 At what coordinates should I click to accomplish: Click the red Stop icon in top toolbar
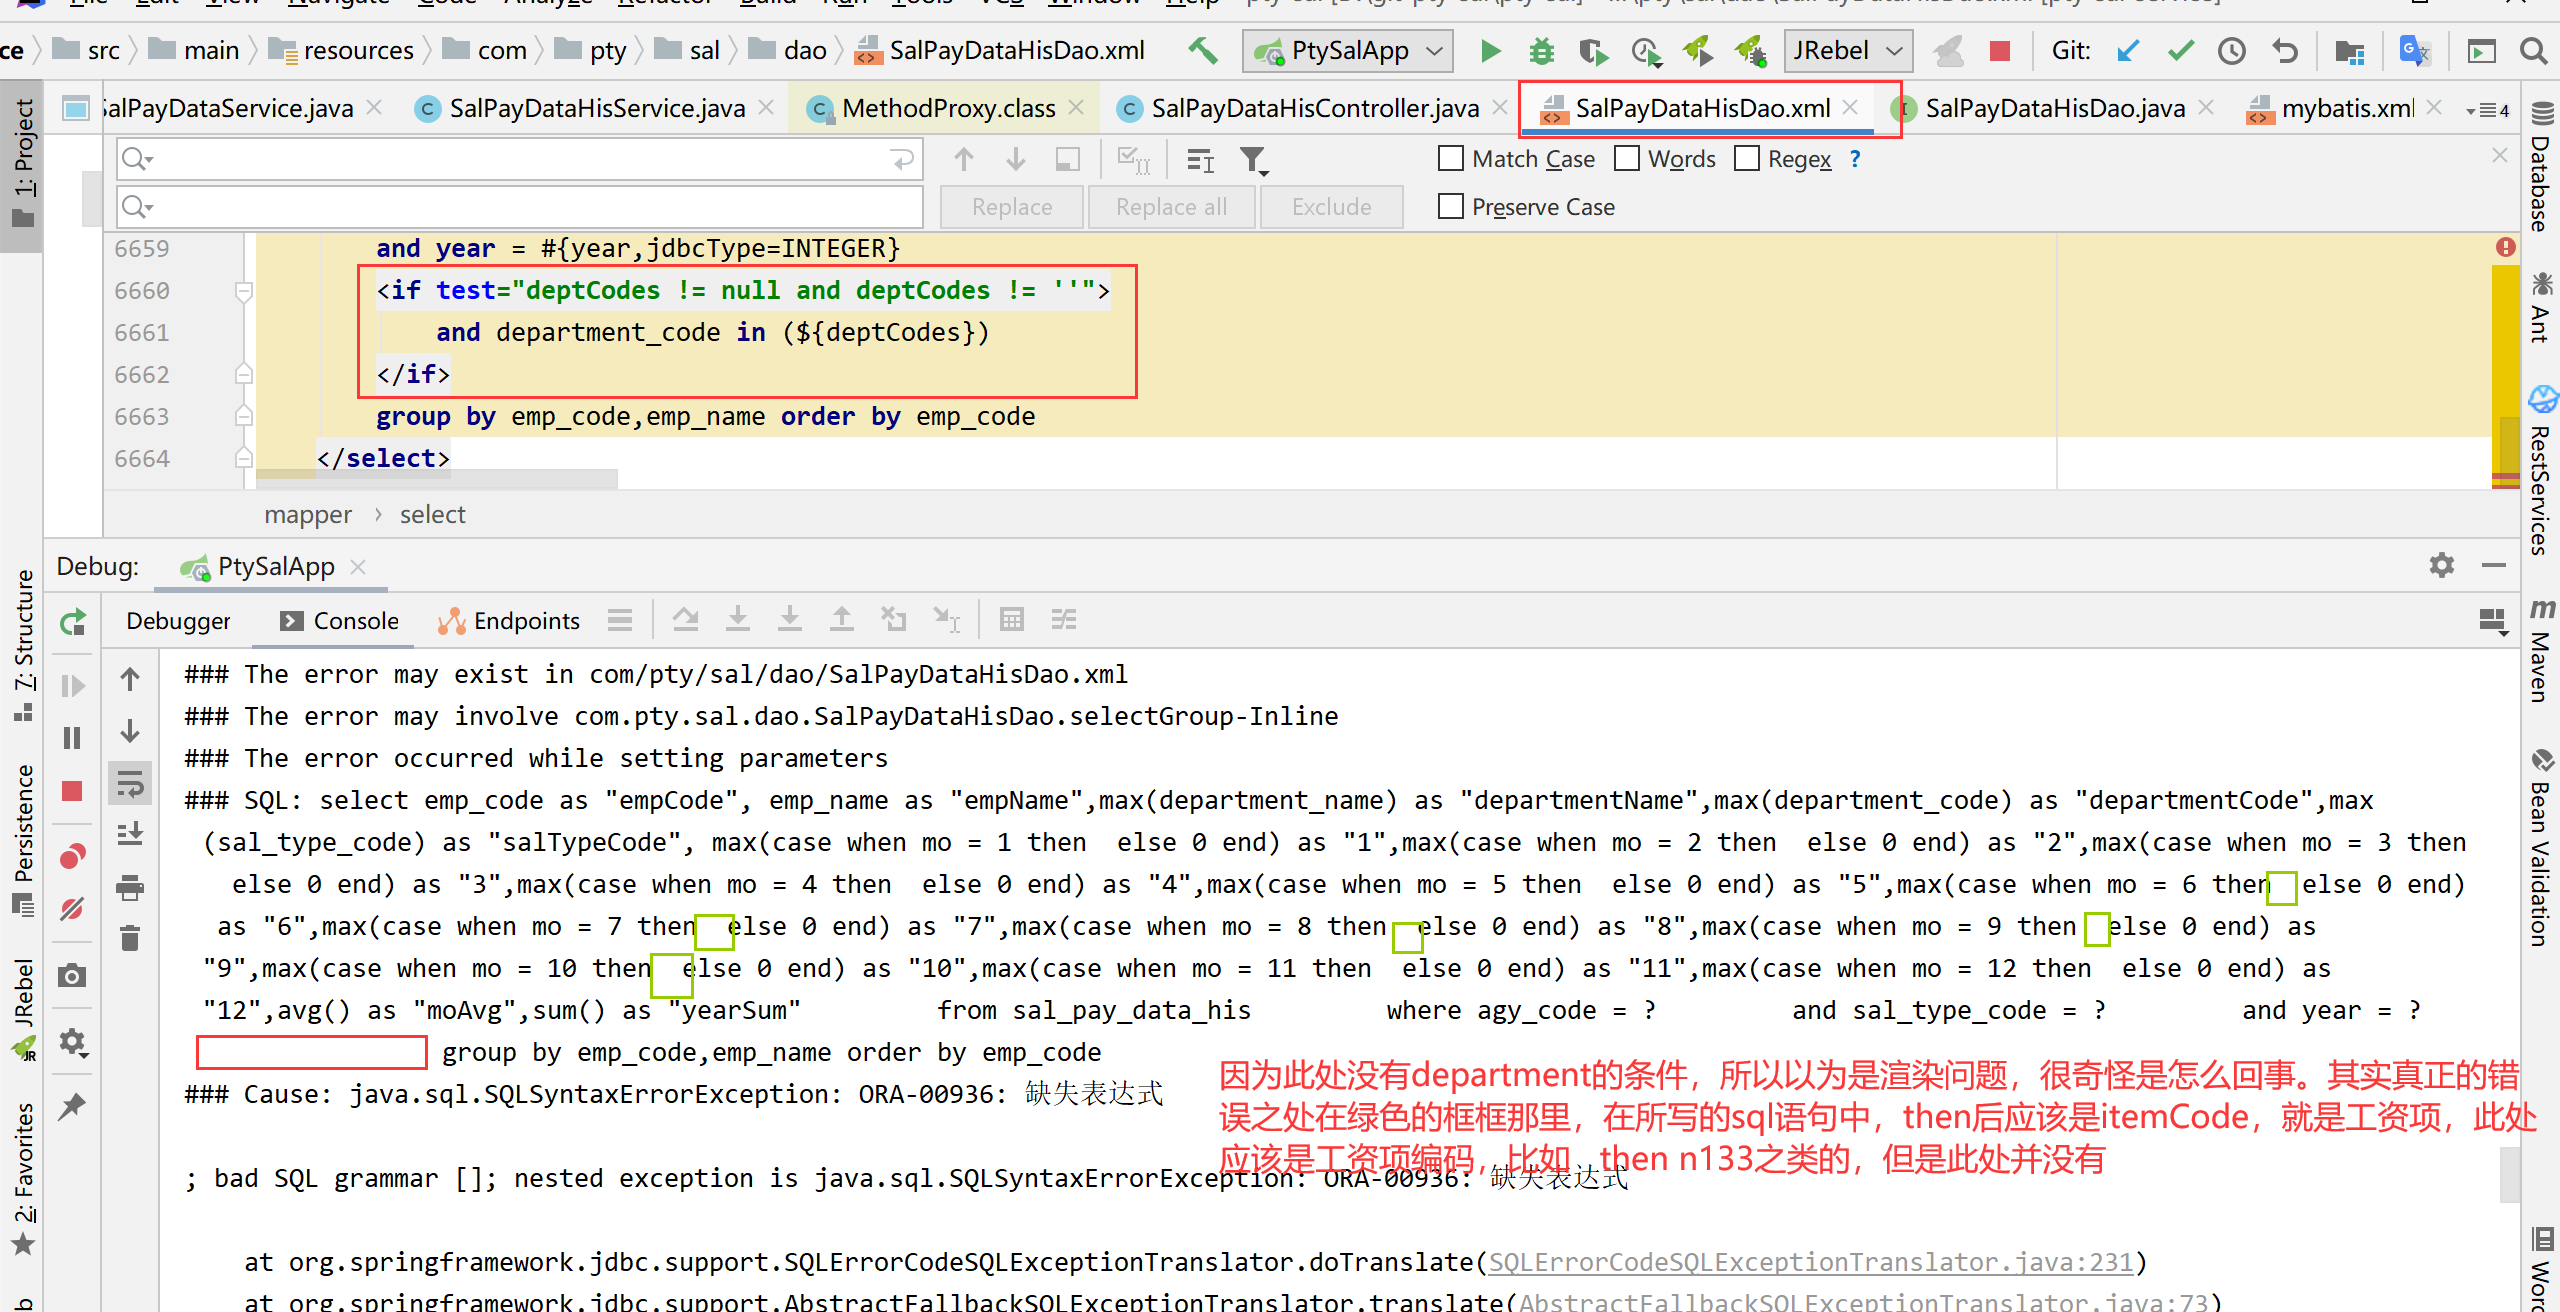[2000, 51]
